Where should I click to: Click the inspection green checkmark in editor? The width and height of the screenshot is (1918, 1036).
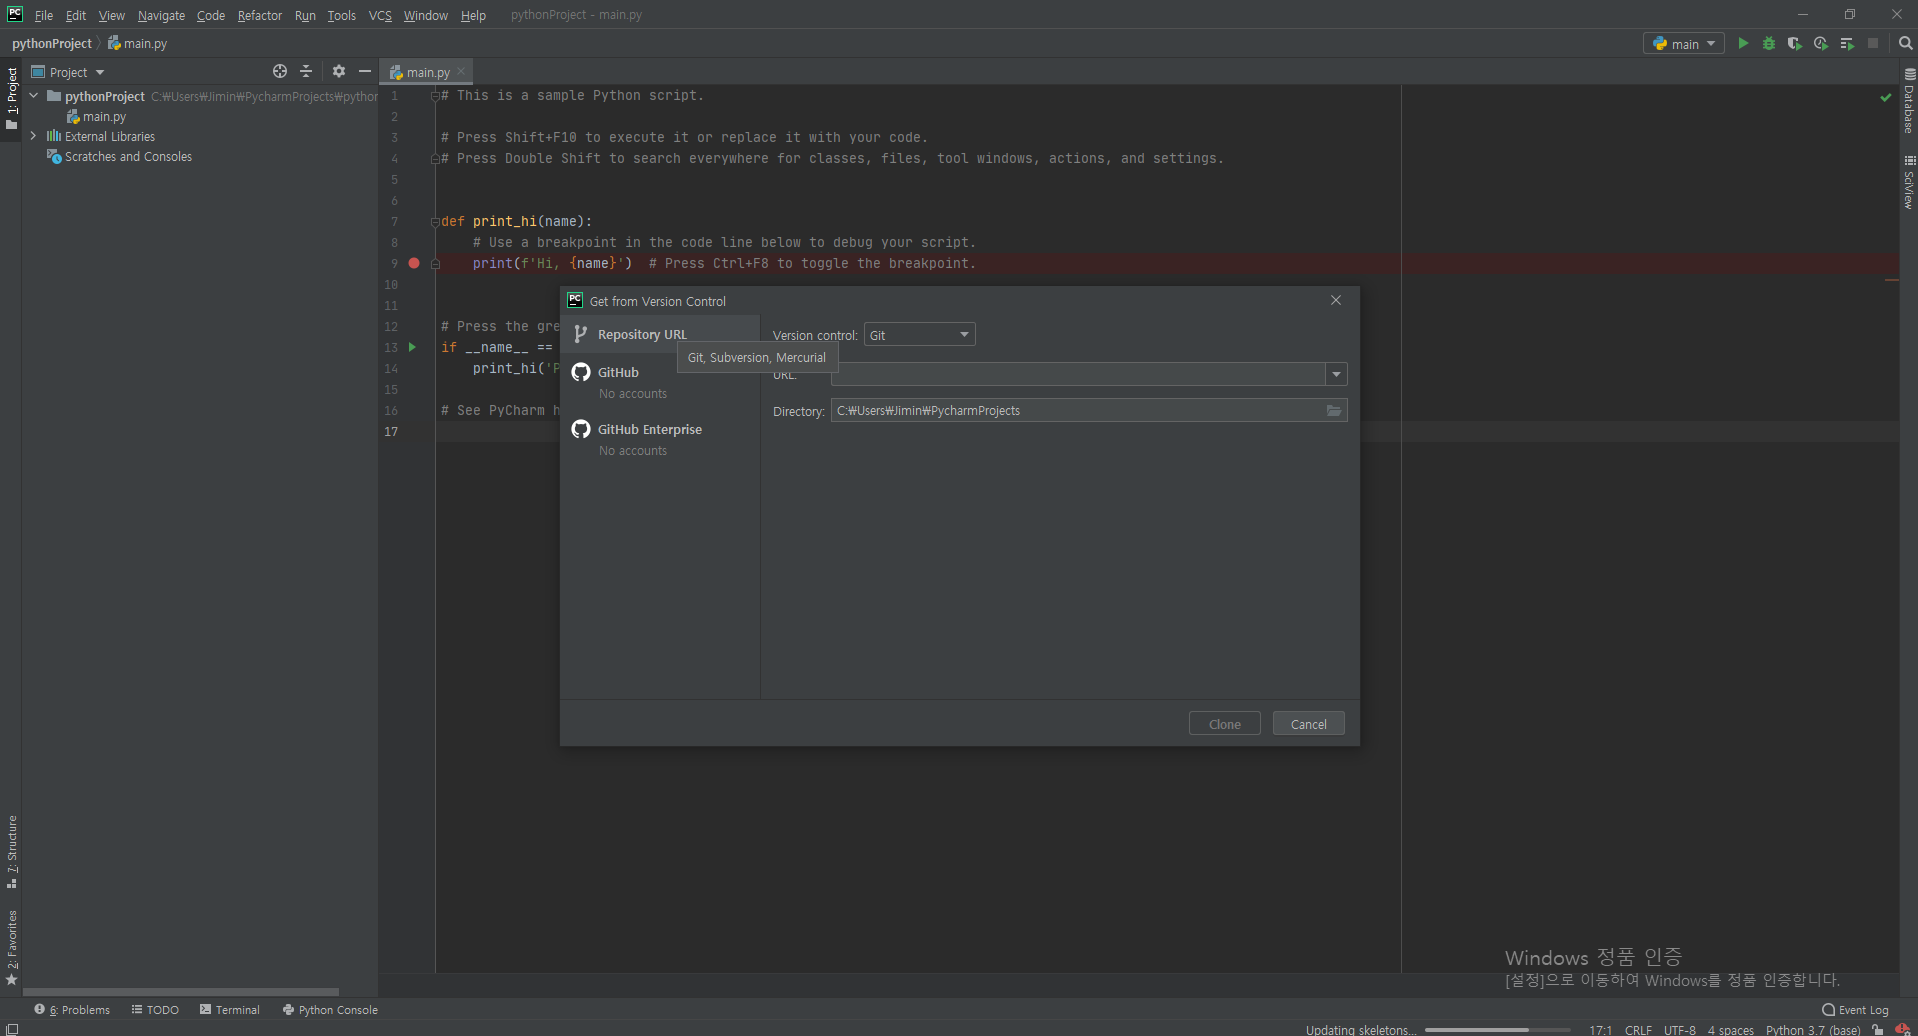[1885, 97]
